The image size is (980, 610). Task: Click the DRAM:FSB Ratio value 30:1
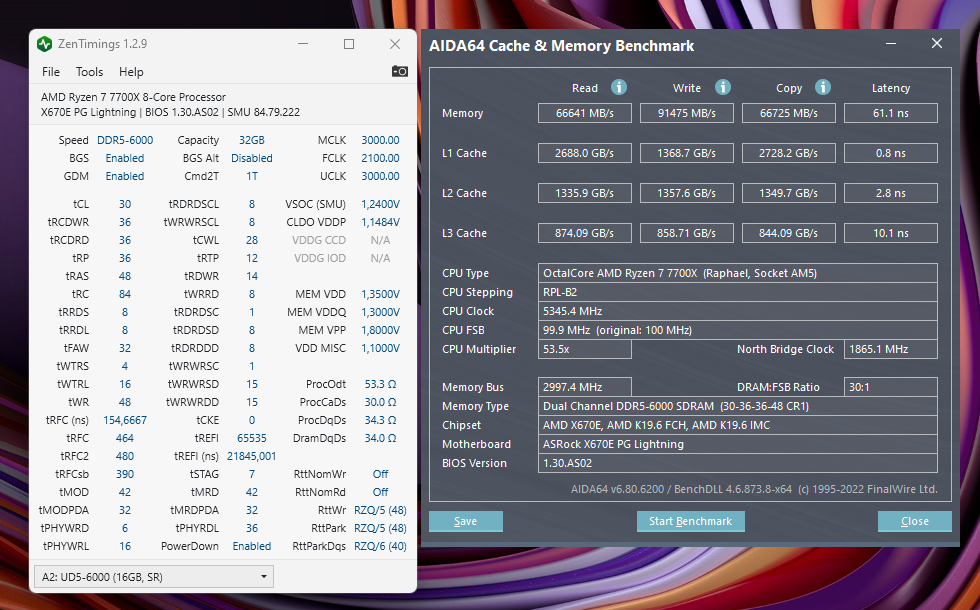click(891, 387)
